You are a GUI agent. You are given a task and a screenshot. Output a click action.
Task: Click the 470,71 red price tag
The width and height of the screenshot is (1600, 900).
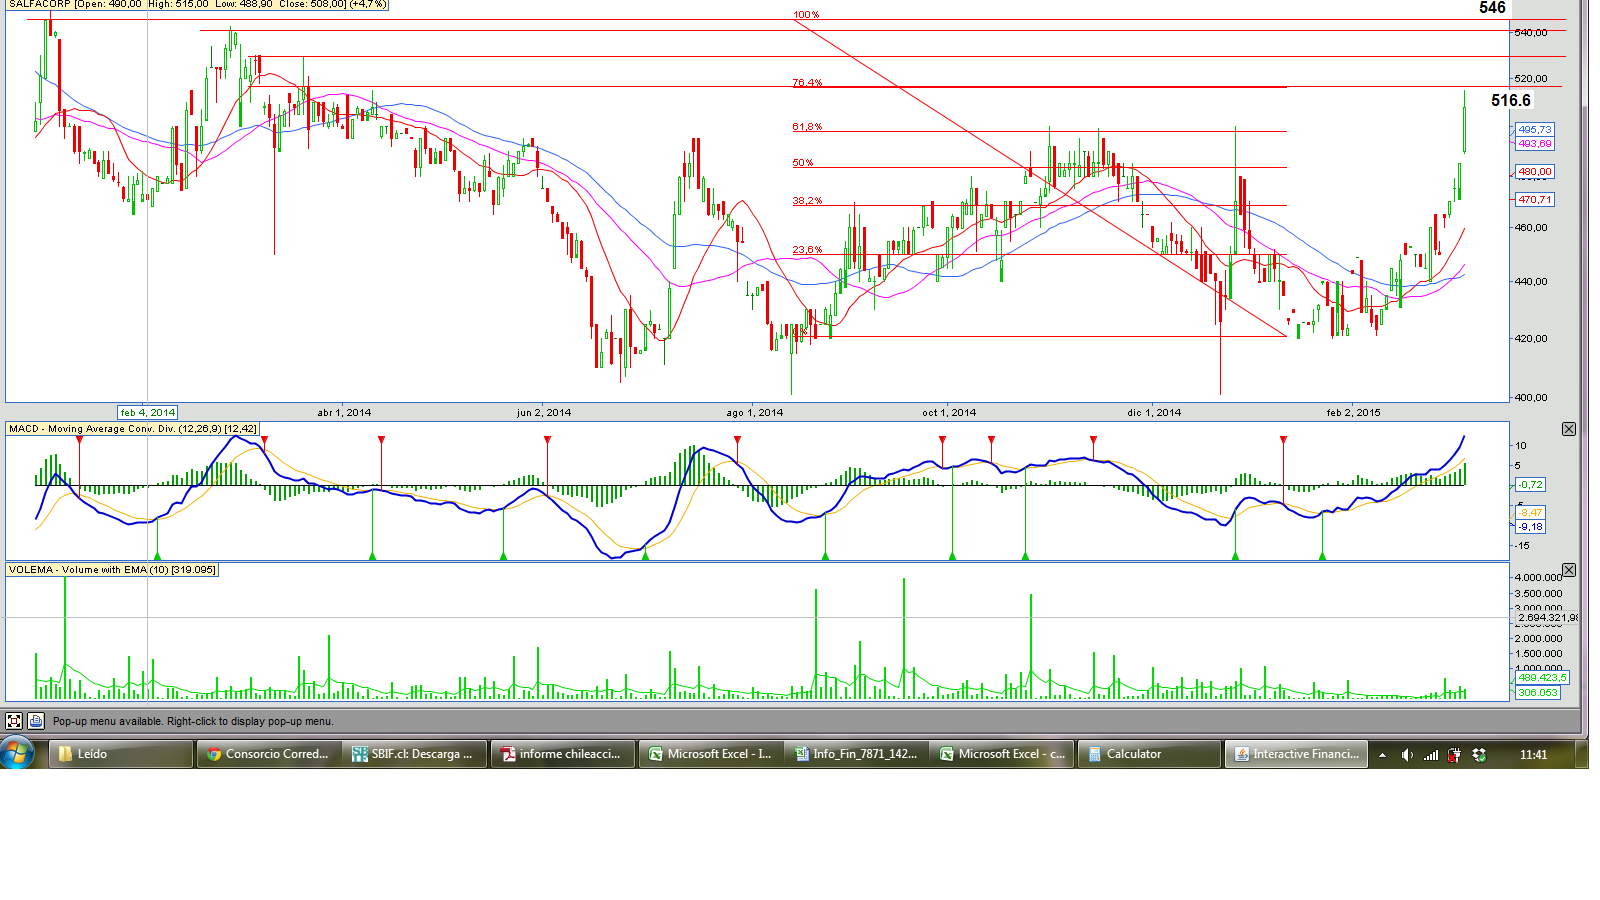(x=1535, y=200)
